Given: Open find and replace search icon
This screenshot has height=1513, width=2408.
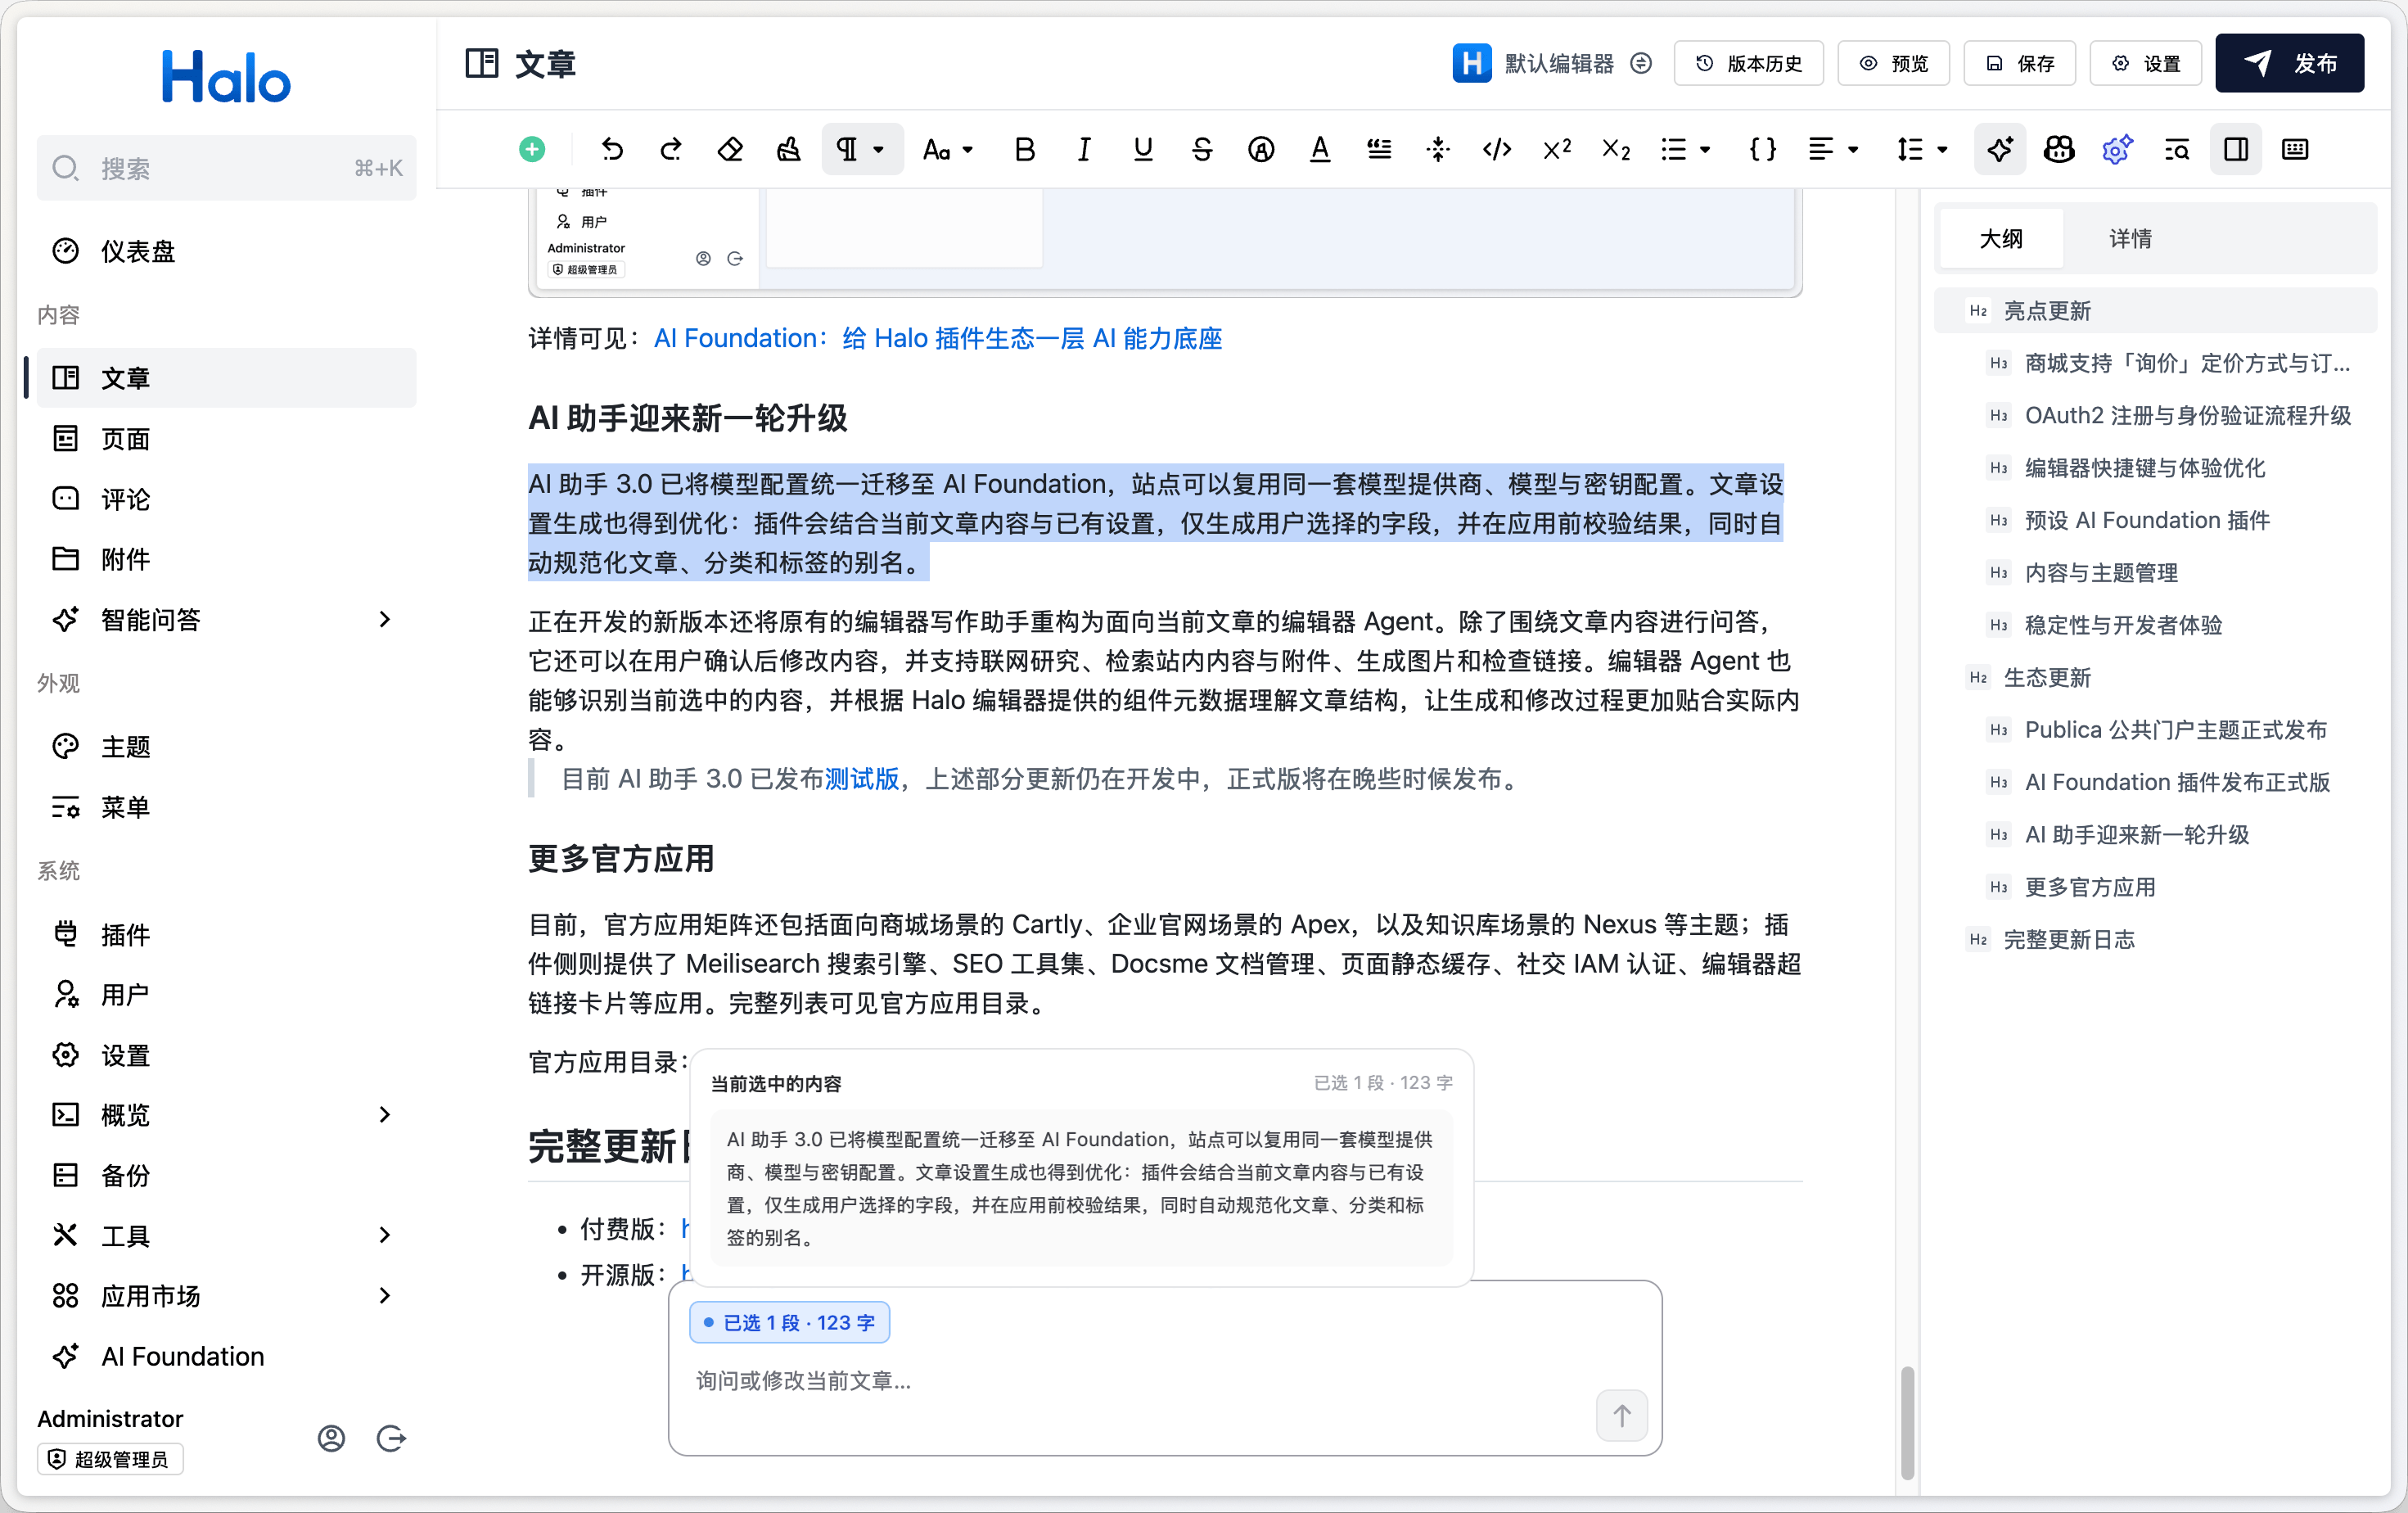Looking at the screenshot, I should tap(2177, 150).
